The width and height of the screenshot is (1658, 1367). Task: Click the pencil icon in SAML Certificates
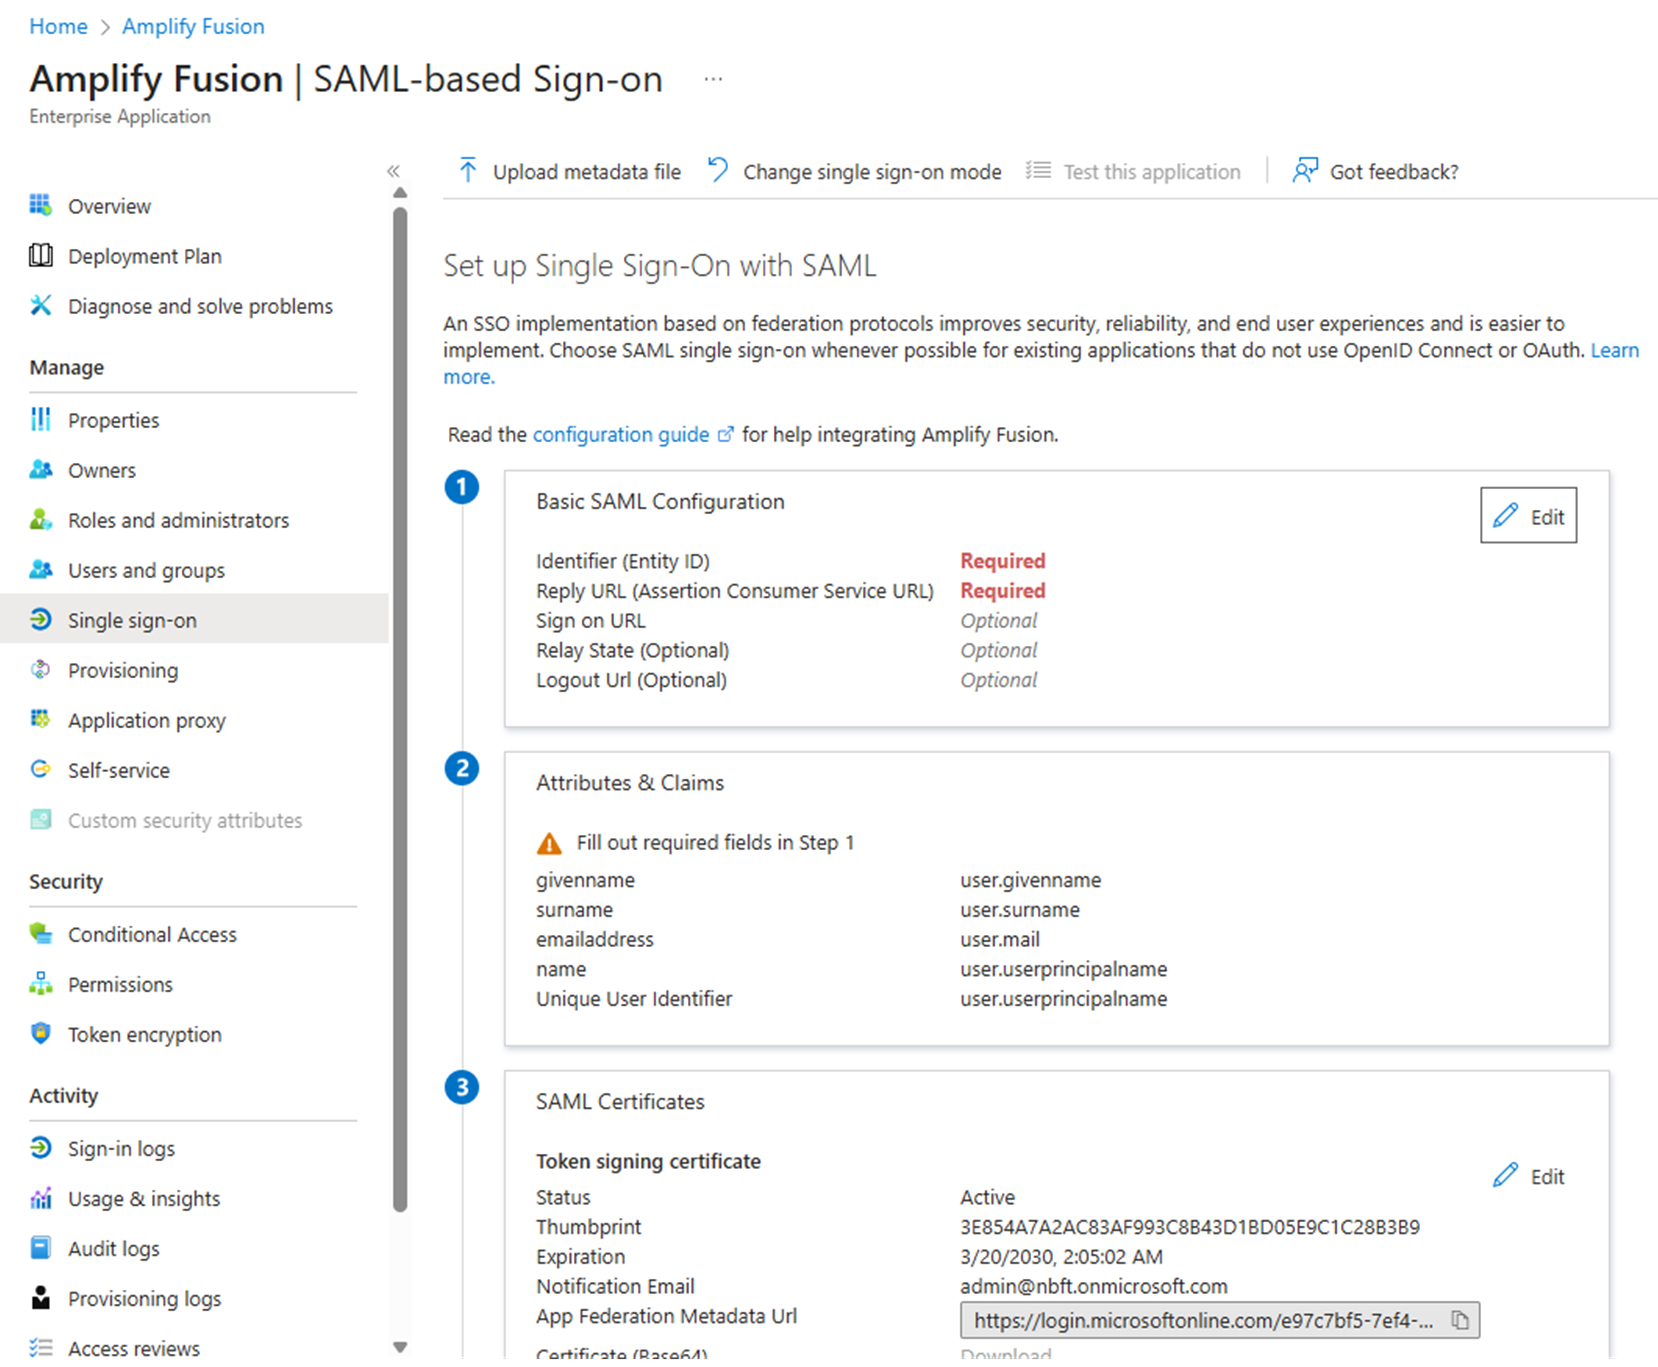1505,1175
